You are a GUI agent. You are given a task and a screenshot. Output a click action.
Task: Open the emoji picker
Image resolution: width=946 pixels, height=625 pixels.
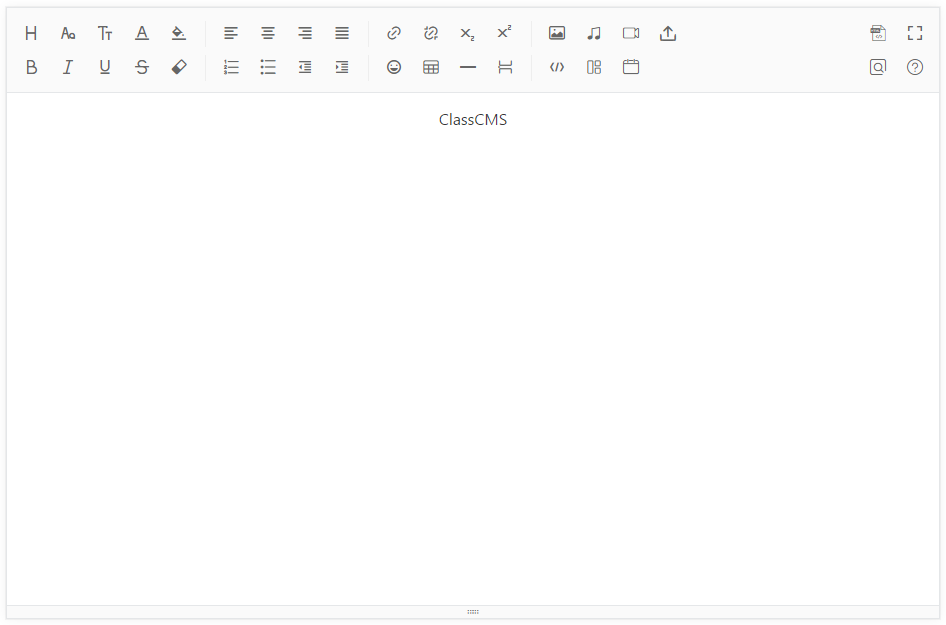point(394,67)
